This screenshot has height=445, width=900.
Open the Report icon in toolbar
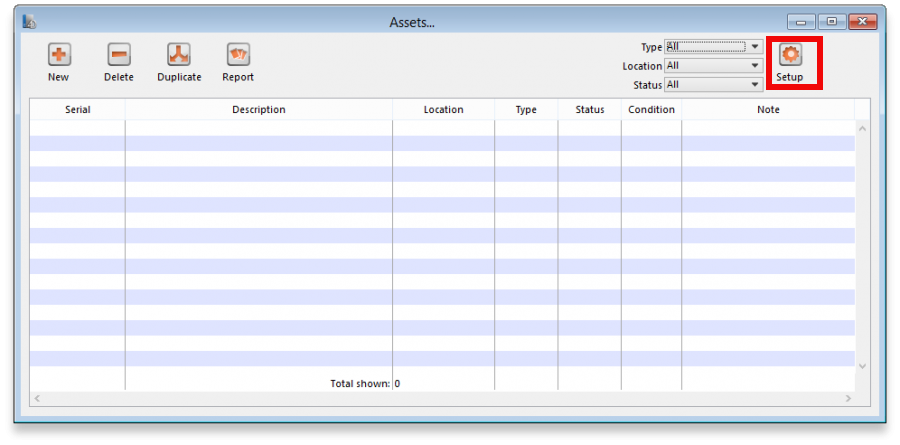point(238,55)
